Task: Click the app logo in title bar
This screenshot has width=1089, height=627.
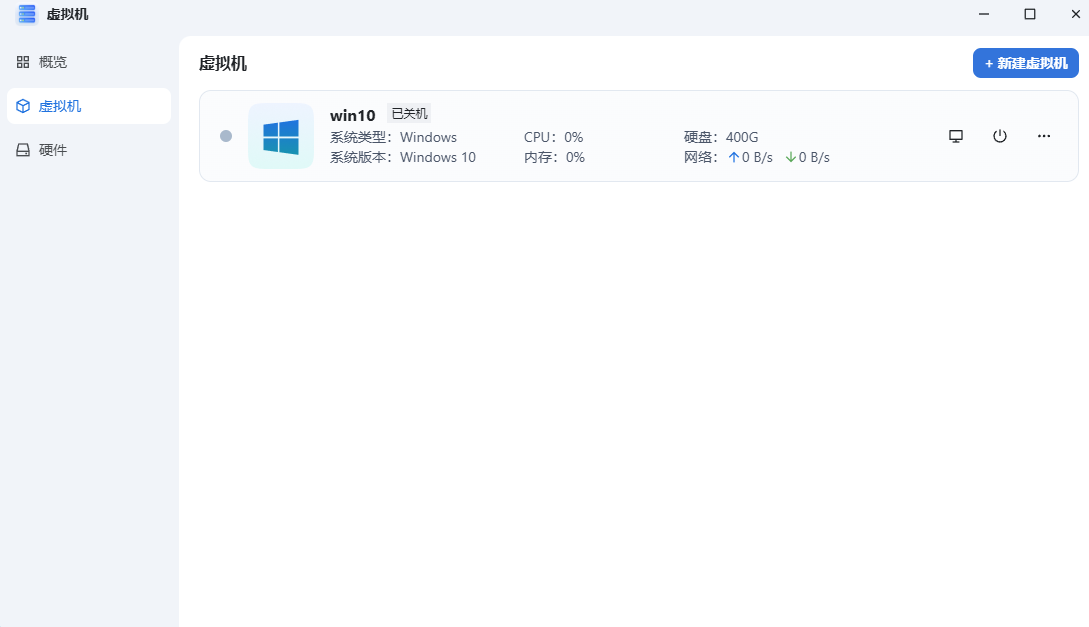Action: [x=27, y=14]
